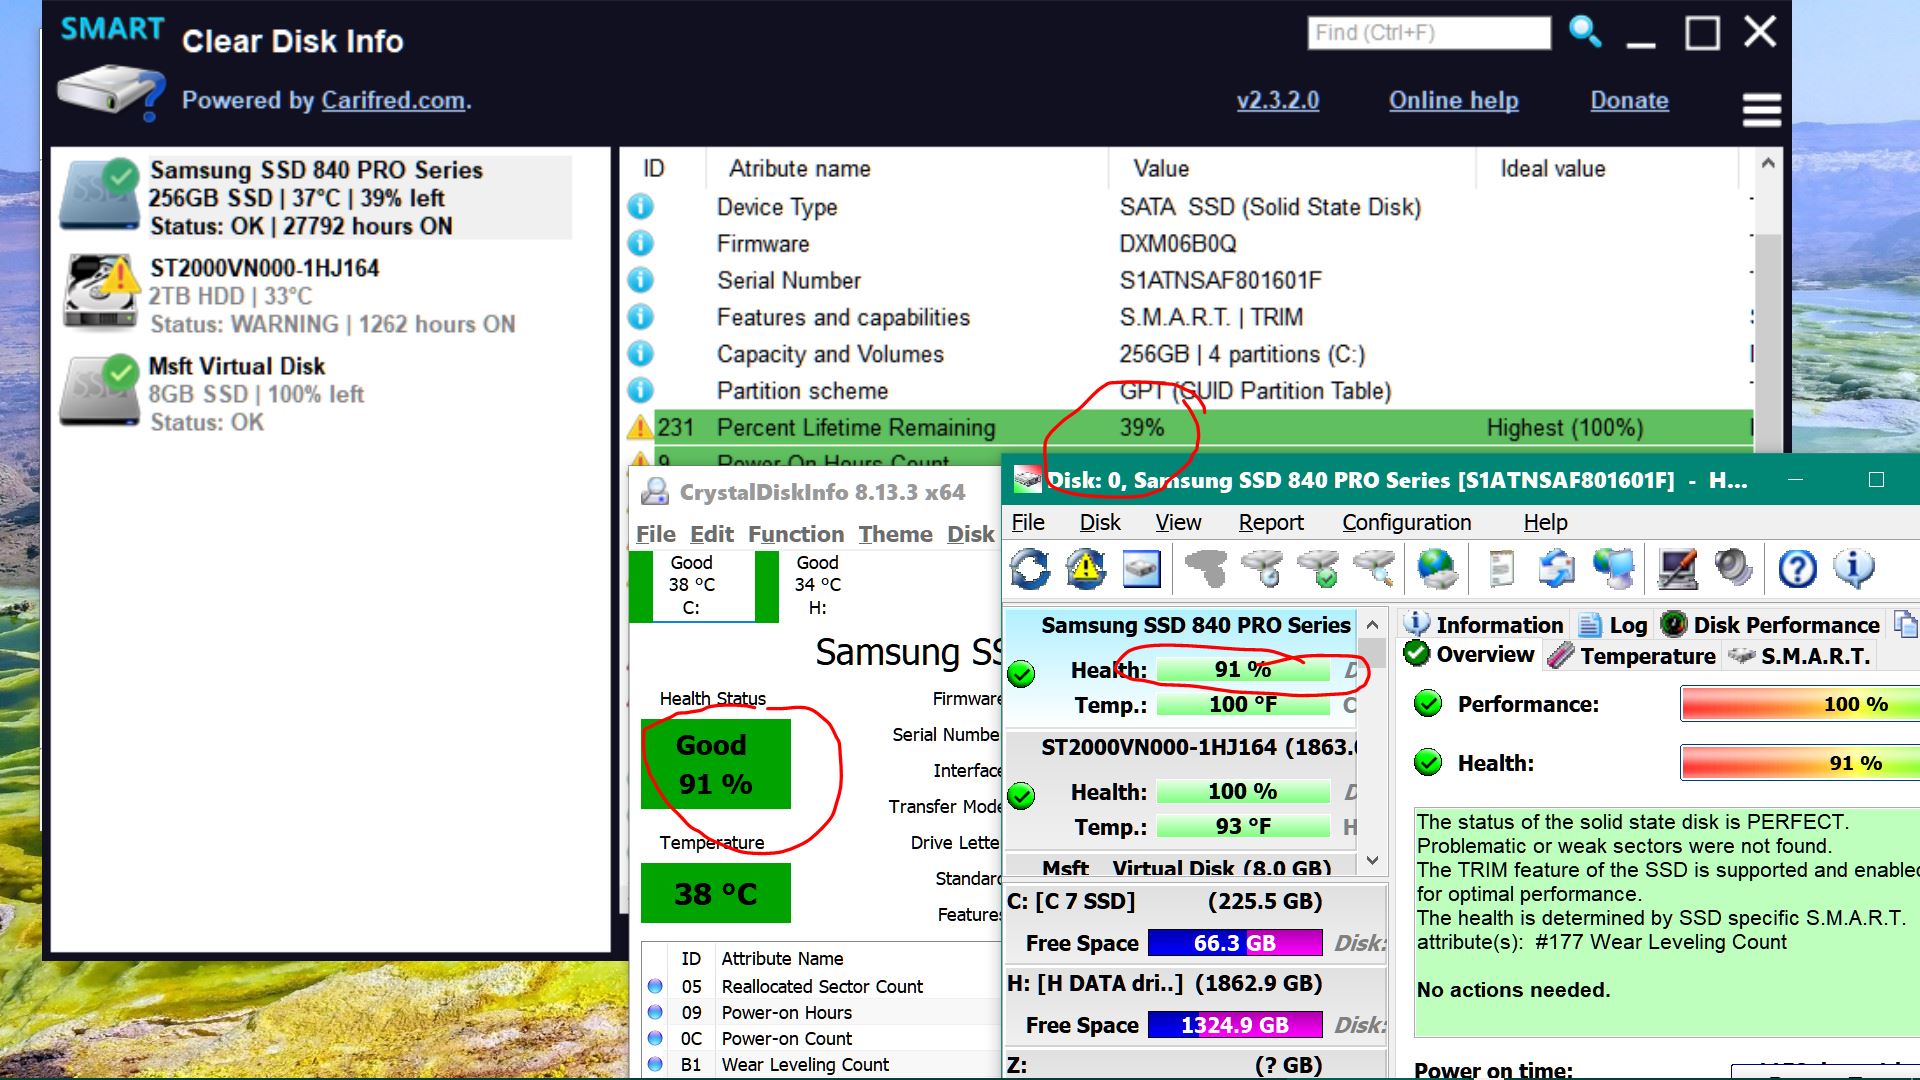
Task: Click the info speech bubble about icon
Action: pos(1853,569)
